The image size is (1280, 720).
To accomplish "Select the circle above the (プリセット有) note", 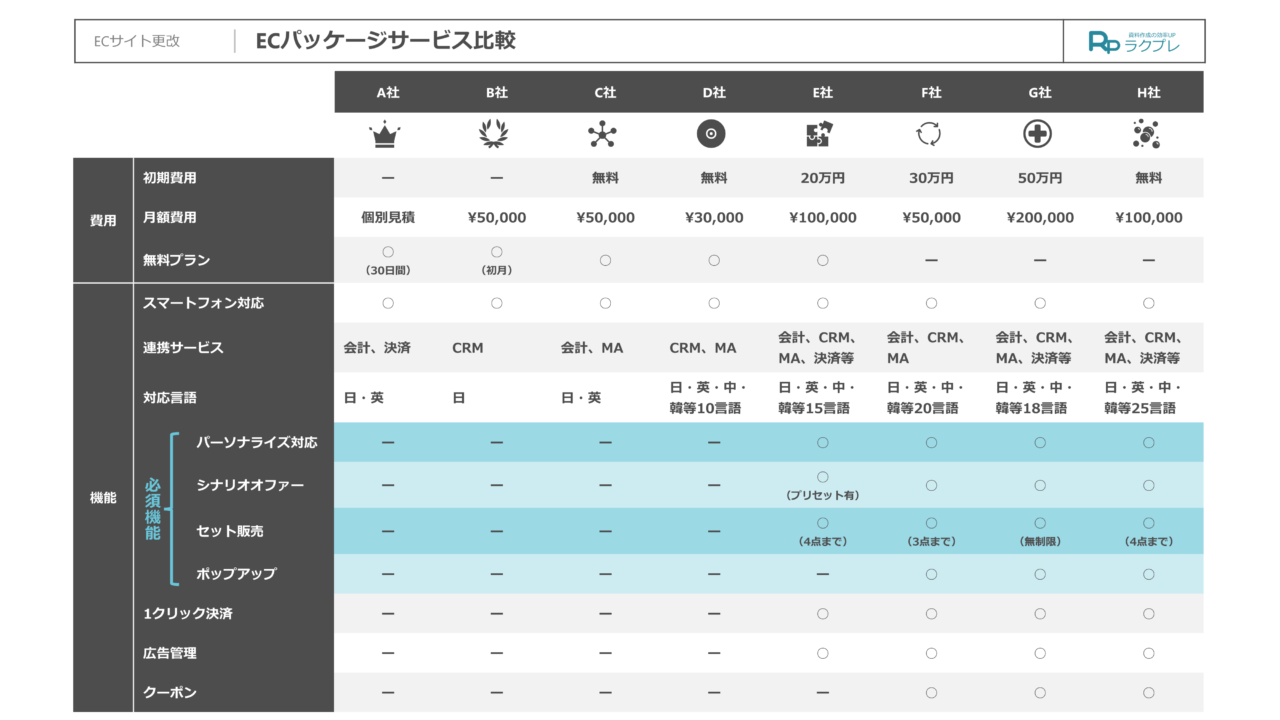I will (822, 477).
